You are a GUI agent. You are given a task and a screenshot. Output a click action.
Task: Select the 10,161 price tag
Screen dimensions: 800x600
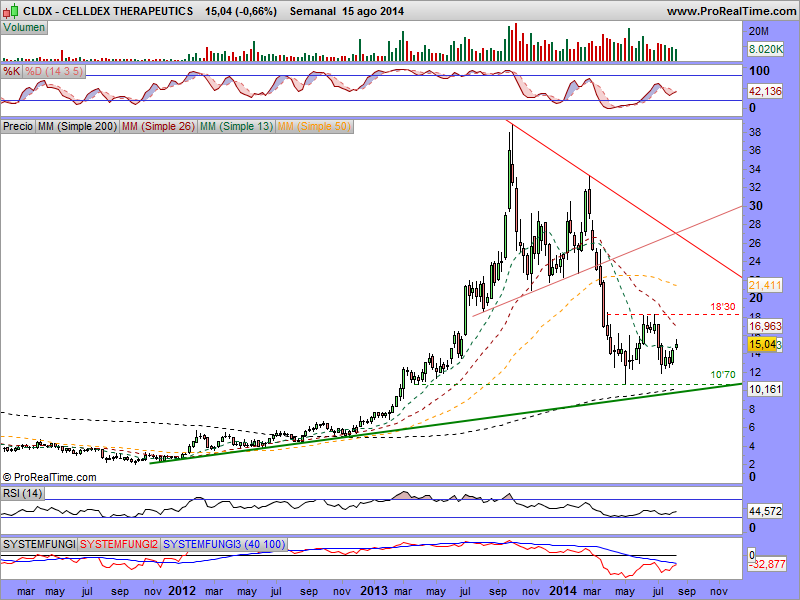click(x=765, y=389)
